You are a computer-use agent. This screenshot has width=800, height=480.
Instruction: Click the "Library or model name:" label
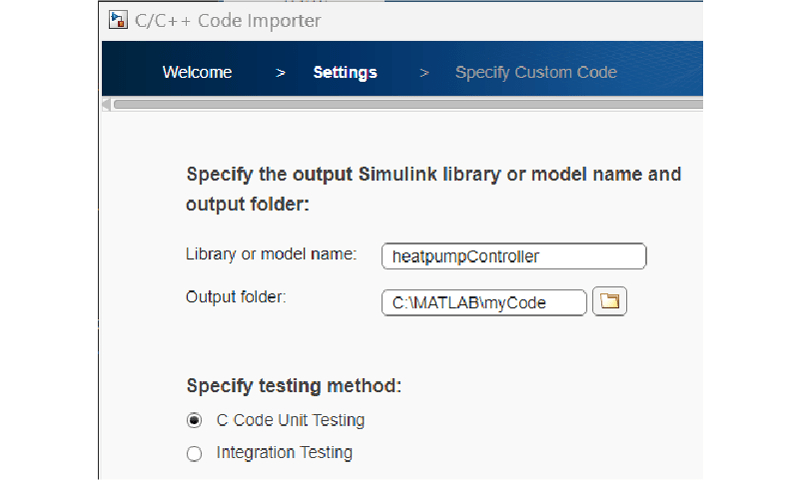(271, 254)
